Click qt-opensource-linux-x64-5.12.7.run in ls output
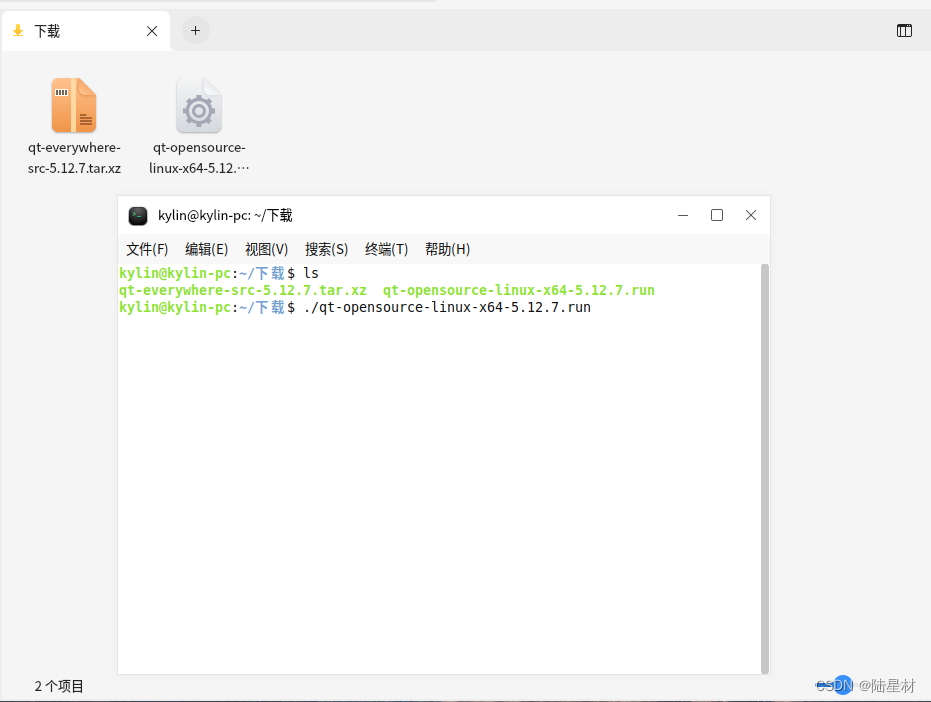The image size is (931, 702). [x=518, y=290]
